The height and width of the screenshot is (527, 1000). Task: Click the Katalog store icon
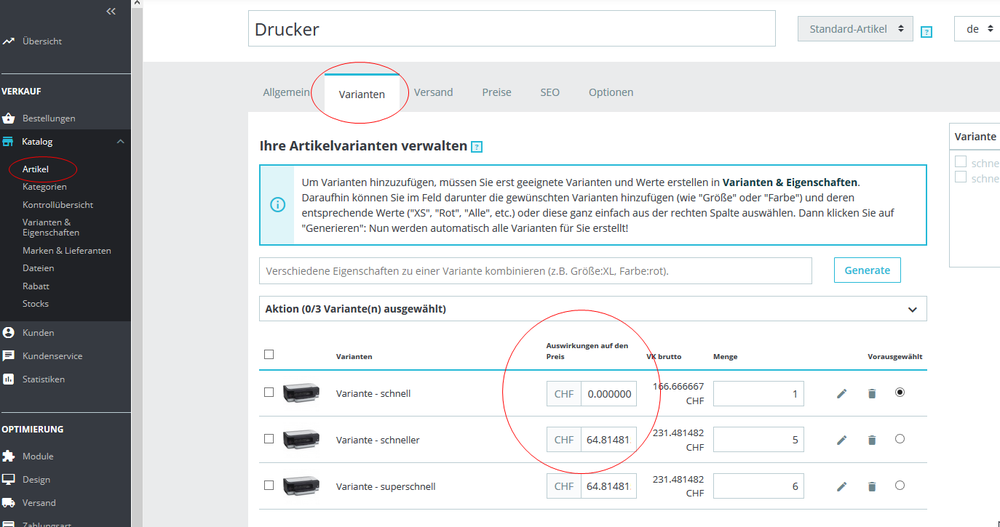click(8, 142)
